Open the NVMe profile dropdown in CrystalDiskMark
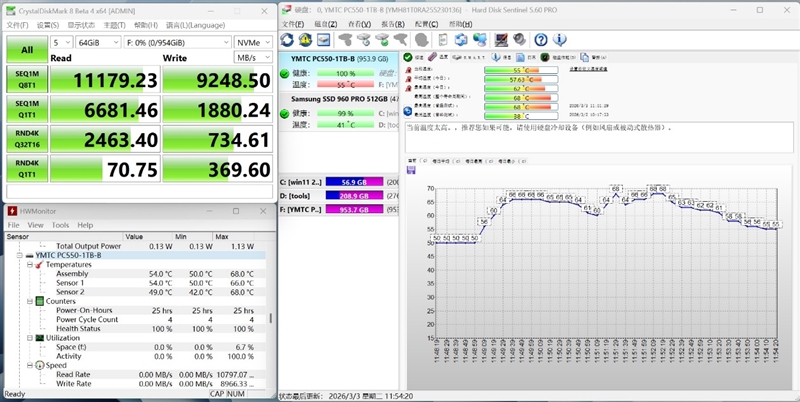Image resolution: width=800 pixels, height=402 pixels. 253,42
